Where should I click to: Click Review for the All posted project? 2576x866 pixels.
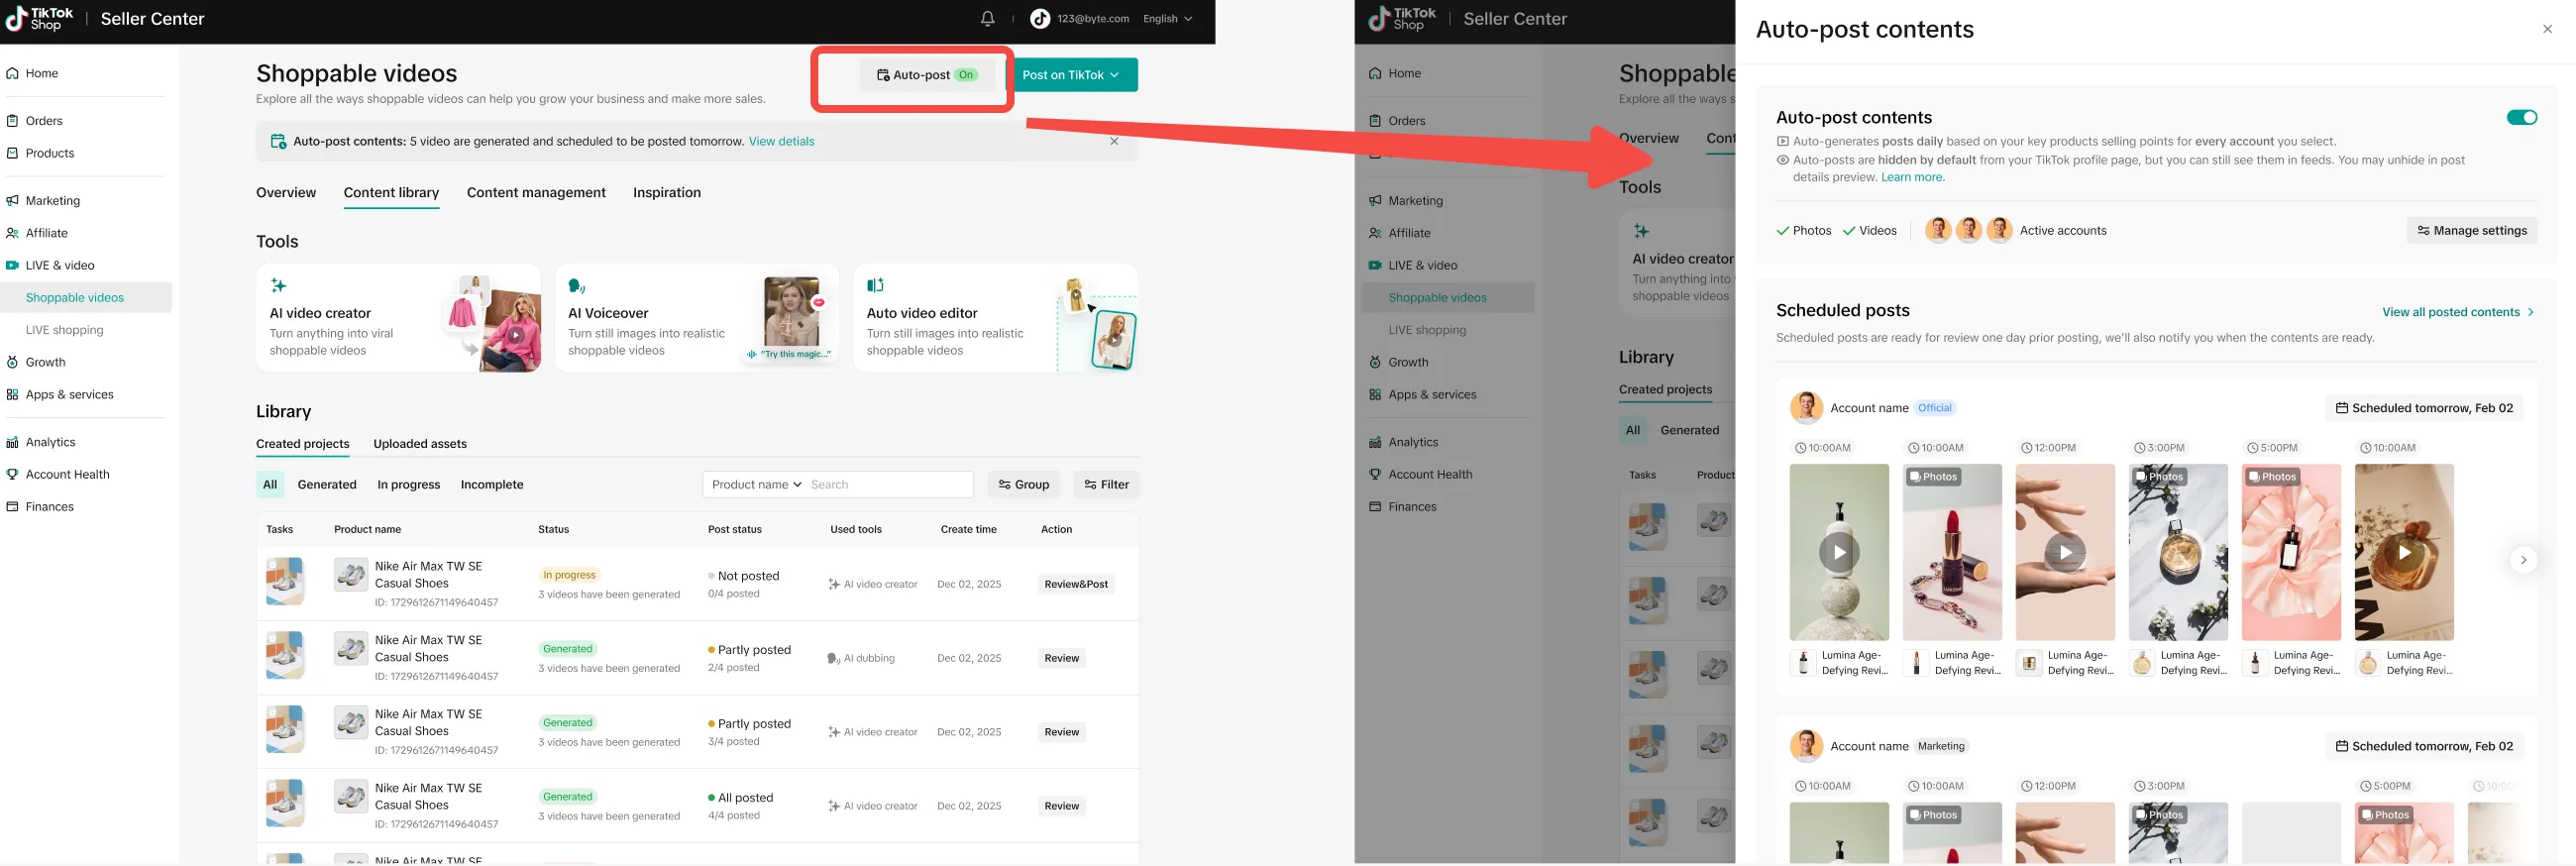[1061, 806]
